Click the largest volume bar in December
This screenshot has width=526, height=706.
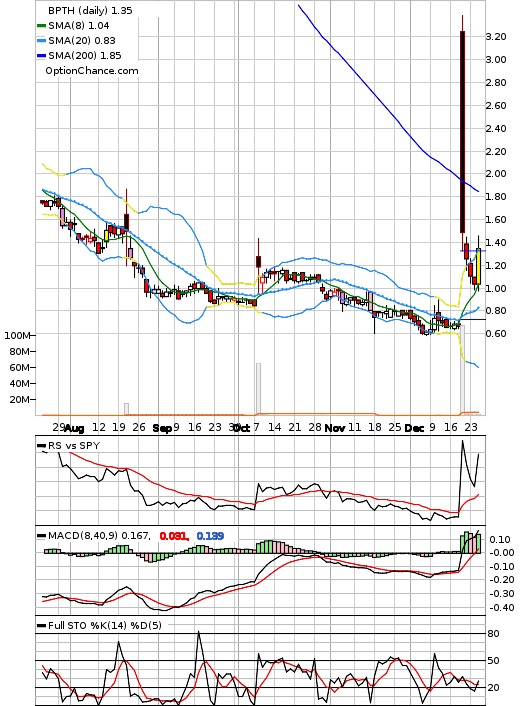tap(462, 369)
